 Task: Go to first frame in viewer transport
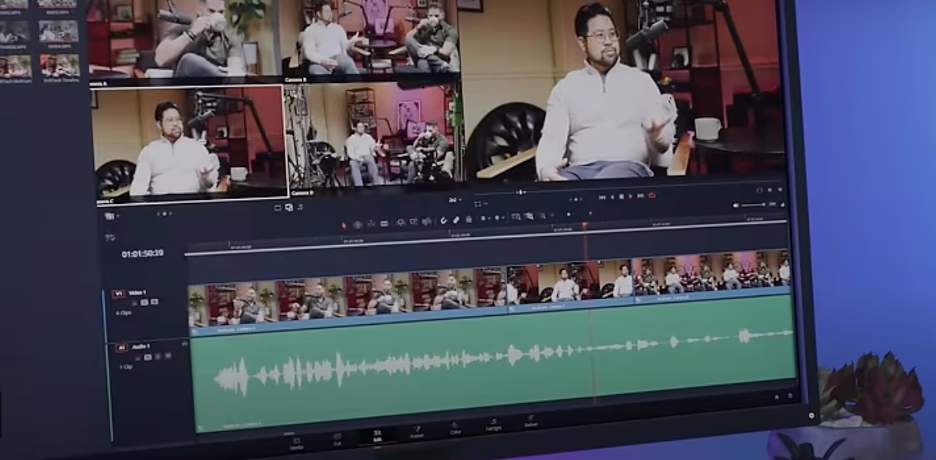pyautogui.click(x=602, y=197)
